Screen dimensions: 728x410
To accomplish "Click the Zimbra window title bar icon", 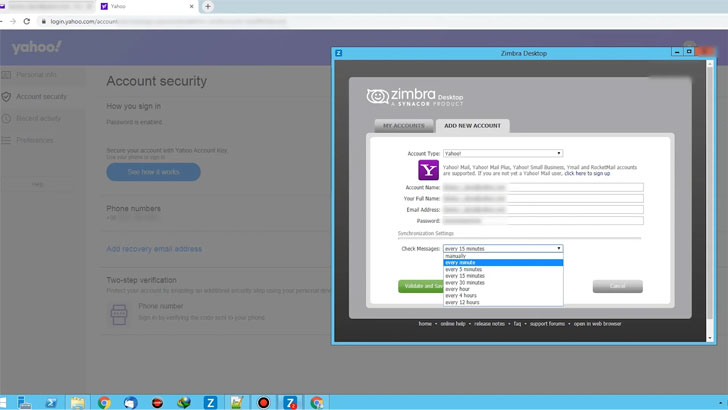I will tap(339, 53).
